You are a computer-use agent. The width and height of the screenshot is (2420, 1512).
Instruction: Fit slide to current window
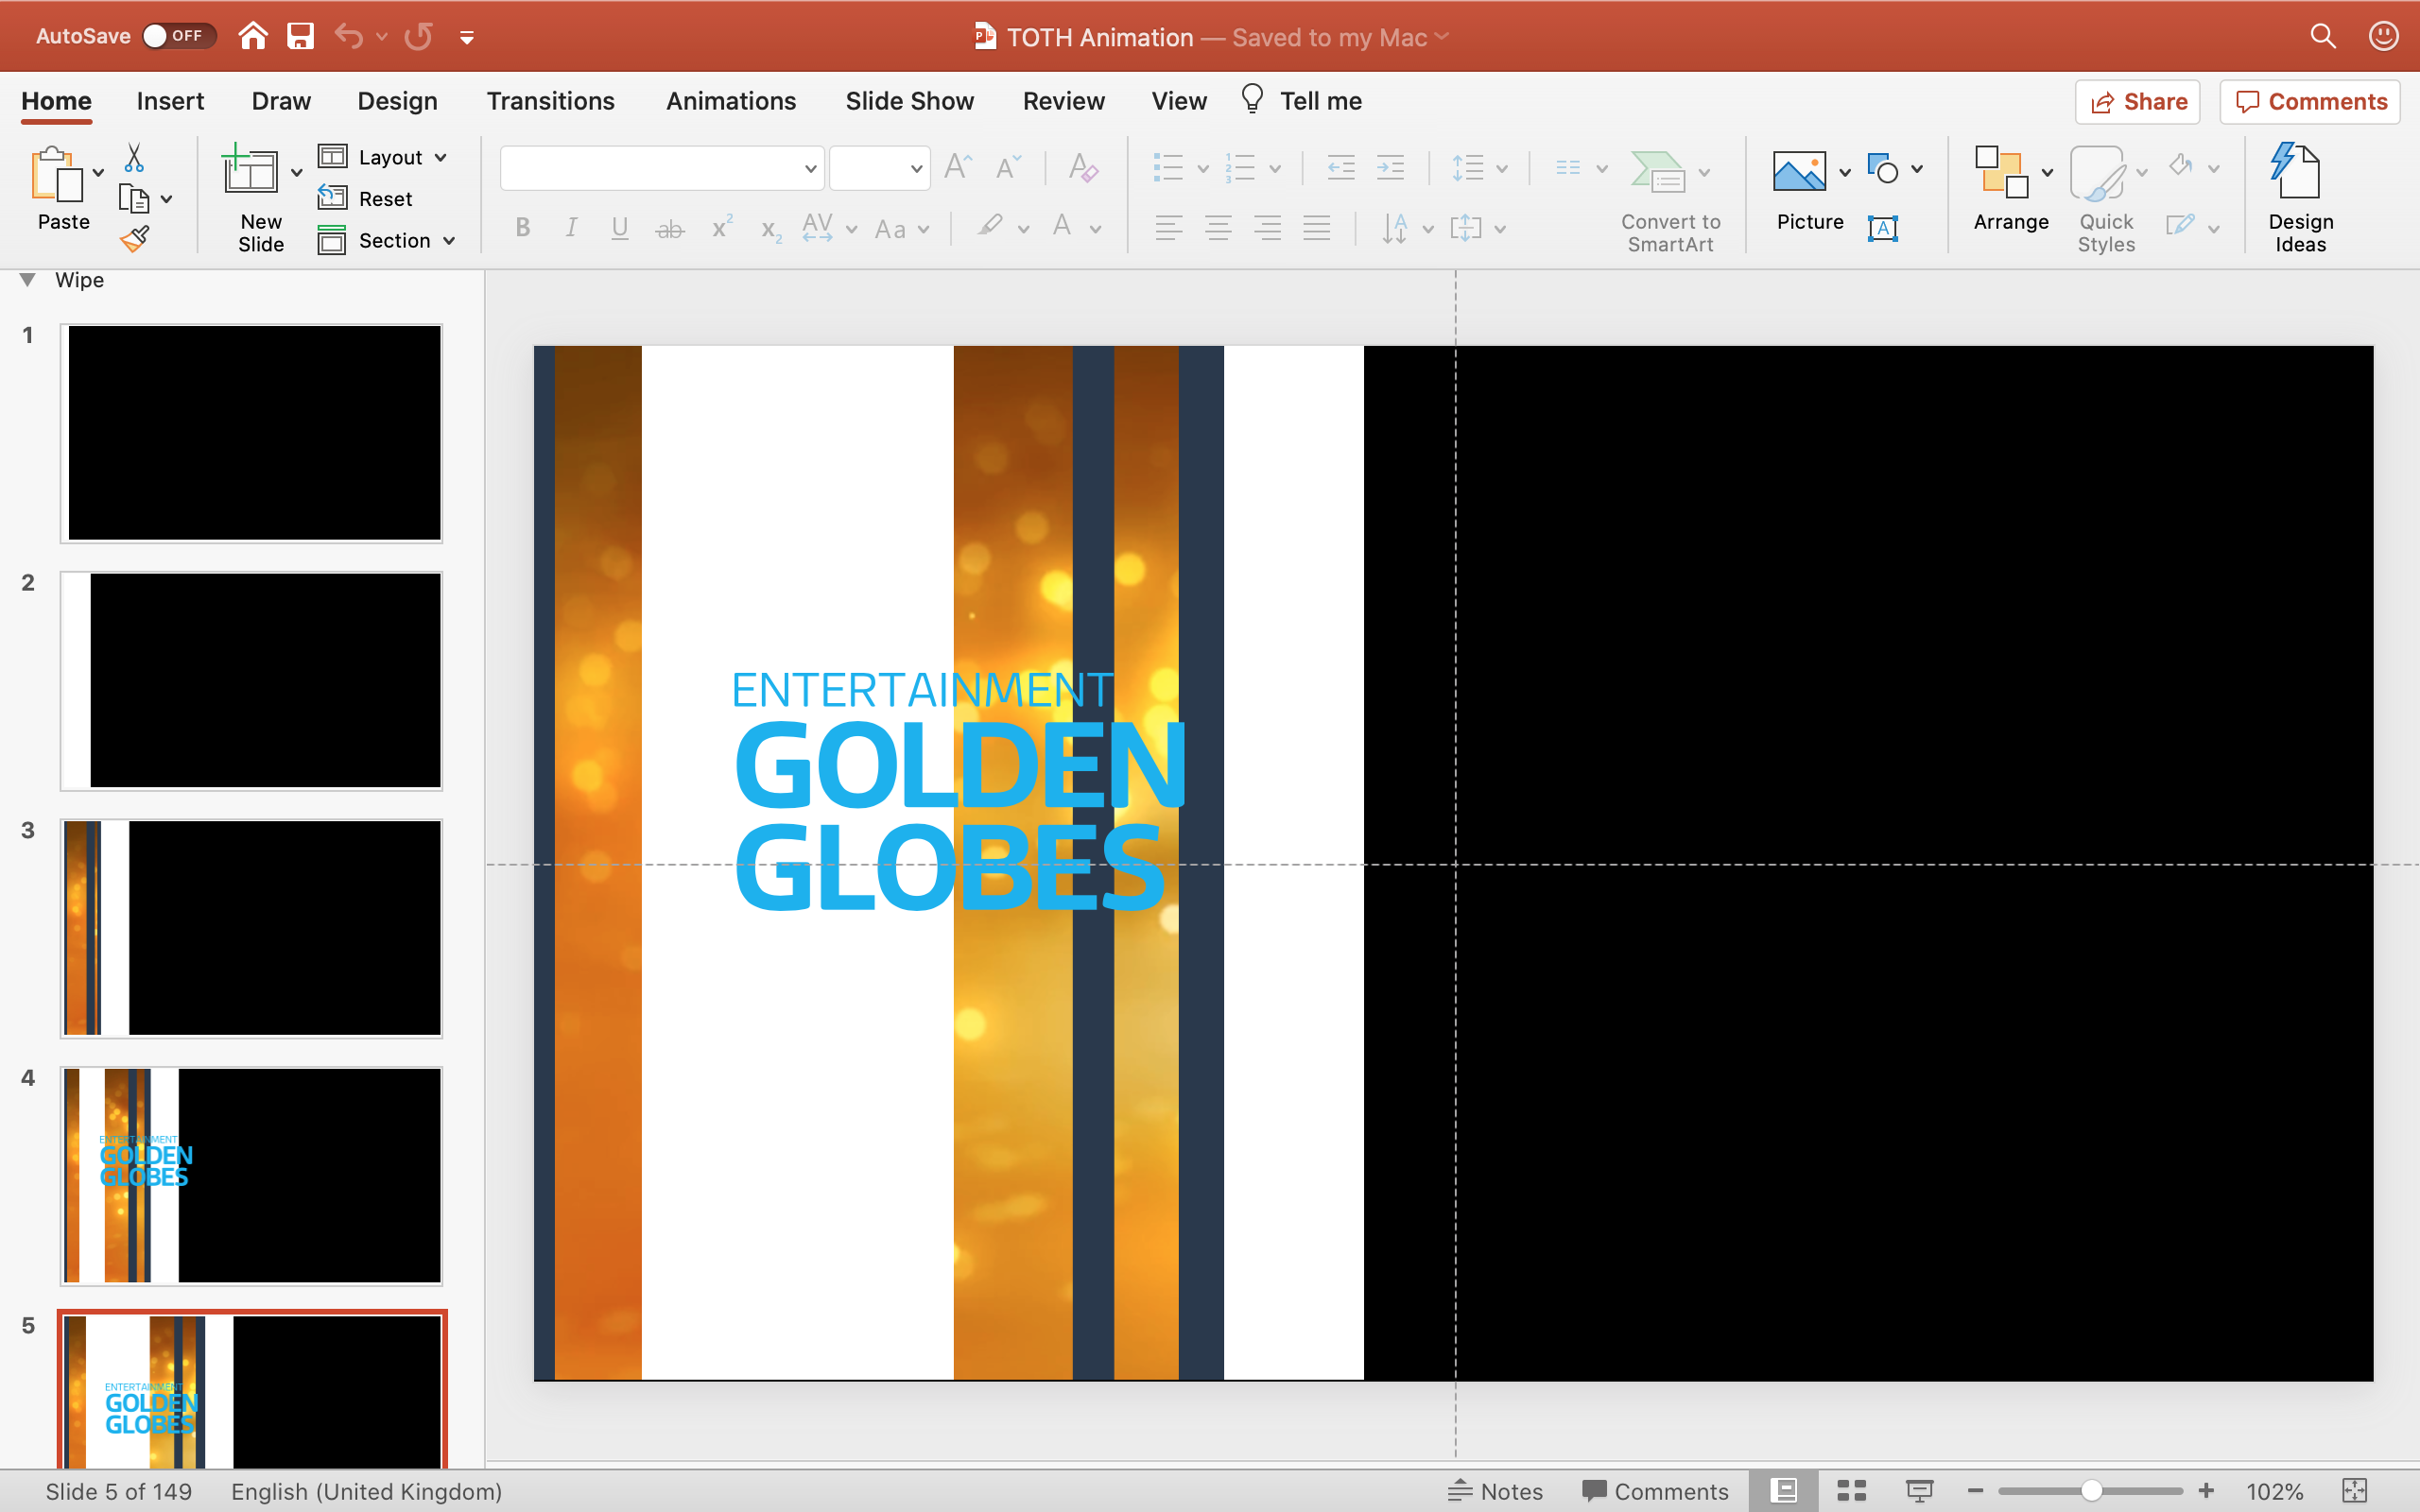2355,1491
